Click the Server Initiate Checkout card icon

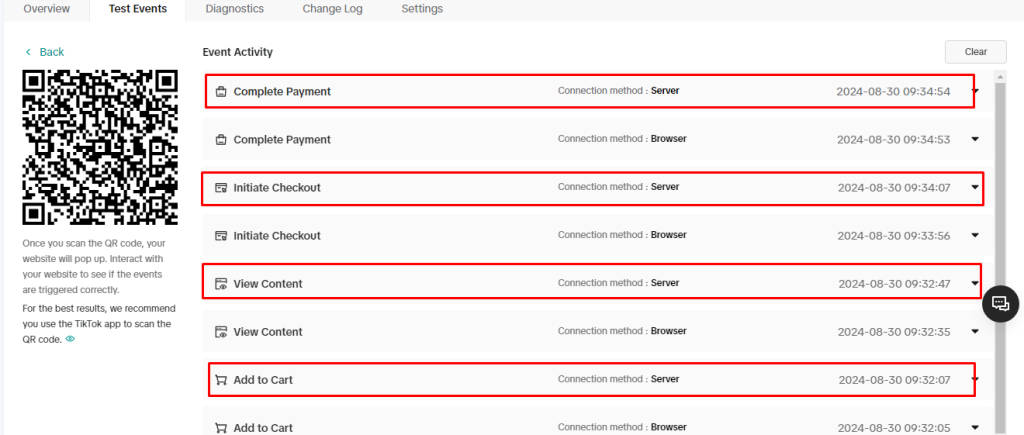tap(221, 188)
